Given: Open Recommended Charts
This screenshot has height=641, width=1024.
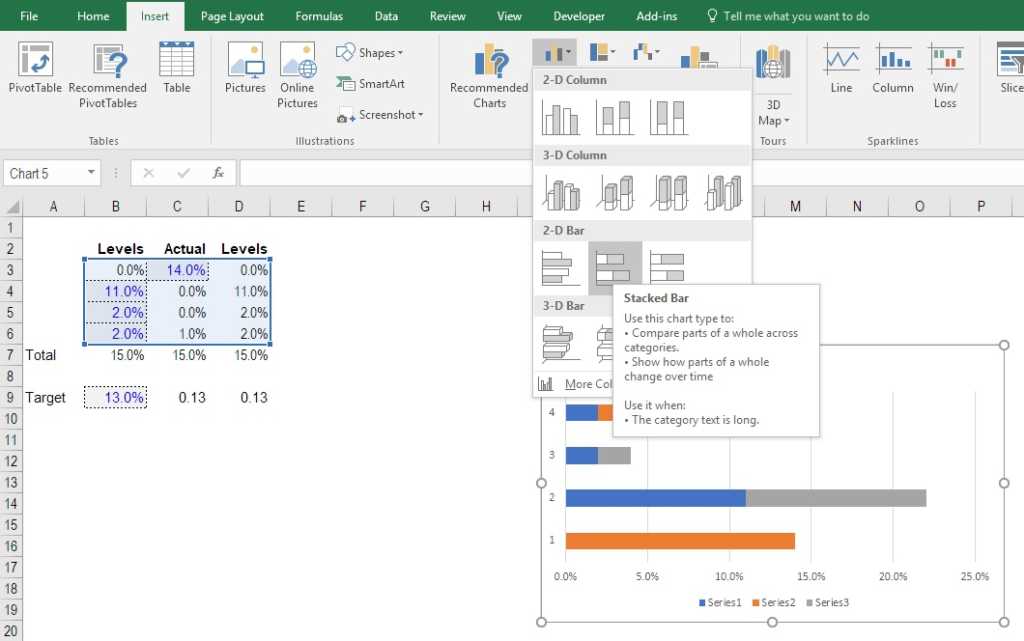Looking at the screenshot, I should 489,77.
